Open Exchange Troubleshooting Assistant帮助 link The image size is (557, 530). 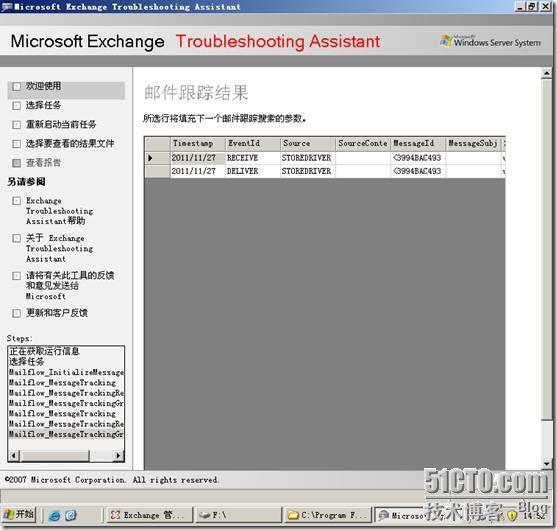59,211
